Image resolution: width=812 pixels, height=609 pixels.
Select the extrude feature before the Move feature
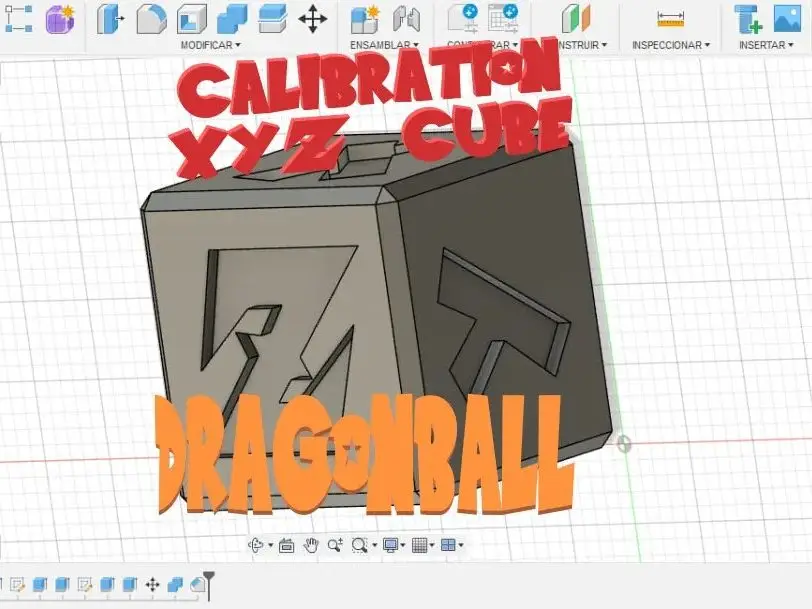(x=129, y=585)
